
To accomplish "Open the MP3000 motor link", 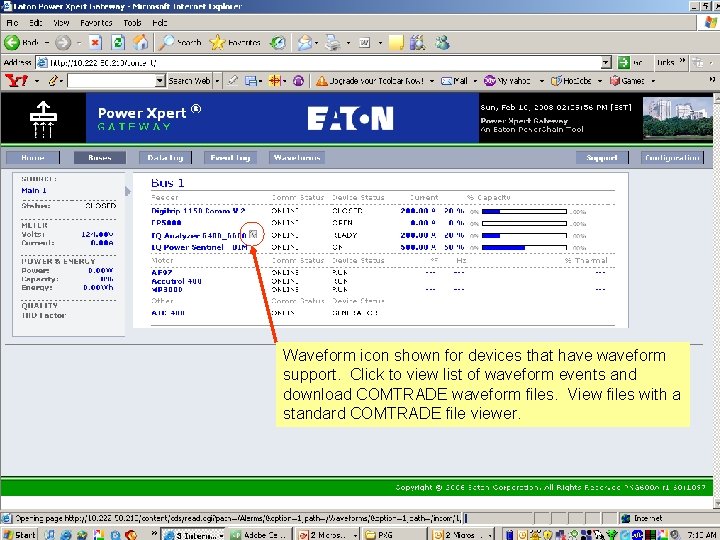I will [x=167, y=289].
